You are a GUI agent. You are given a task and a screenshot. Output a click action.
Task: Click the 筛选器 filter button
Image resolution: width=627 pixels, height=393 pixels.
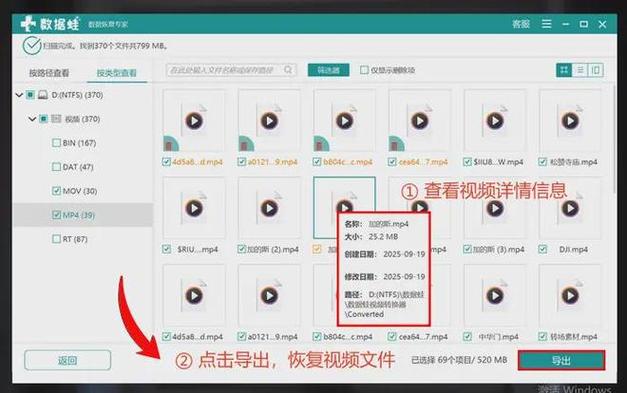tap(328, 70)
